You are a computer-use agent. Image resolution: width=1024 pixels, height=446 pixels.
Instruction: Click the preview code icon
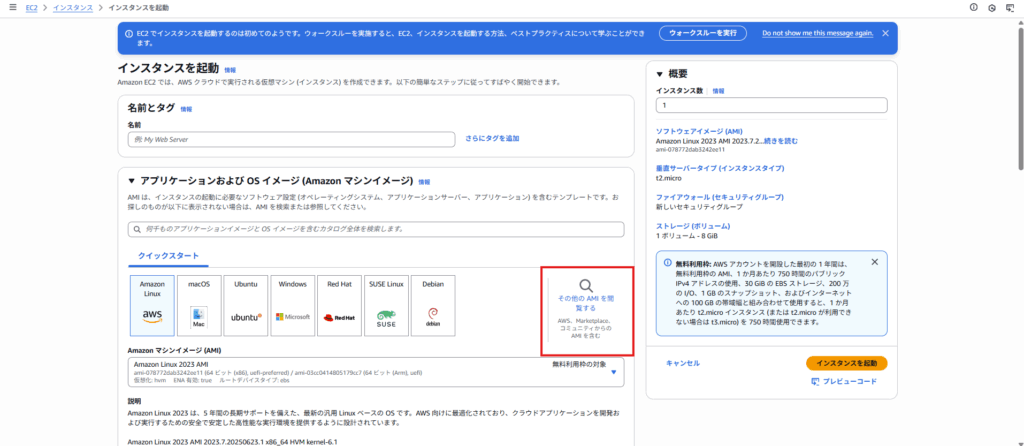(815, 381)
